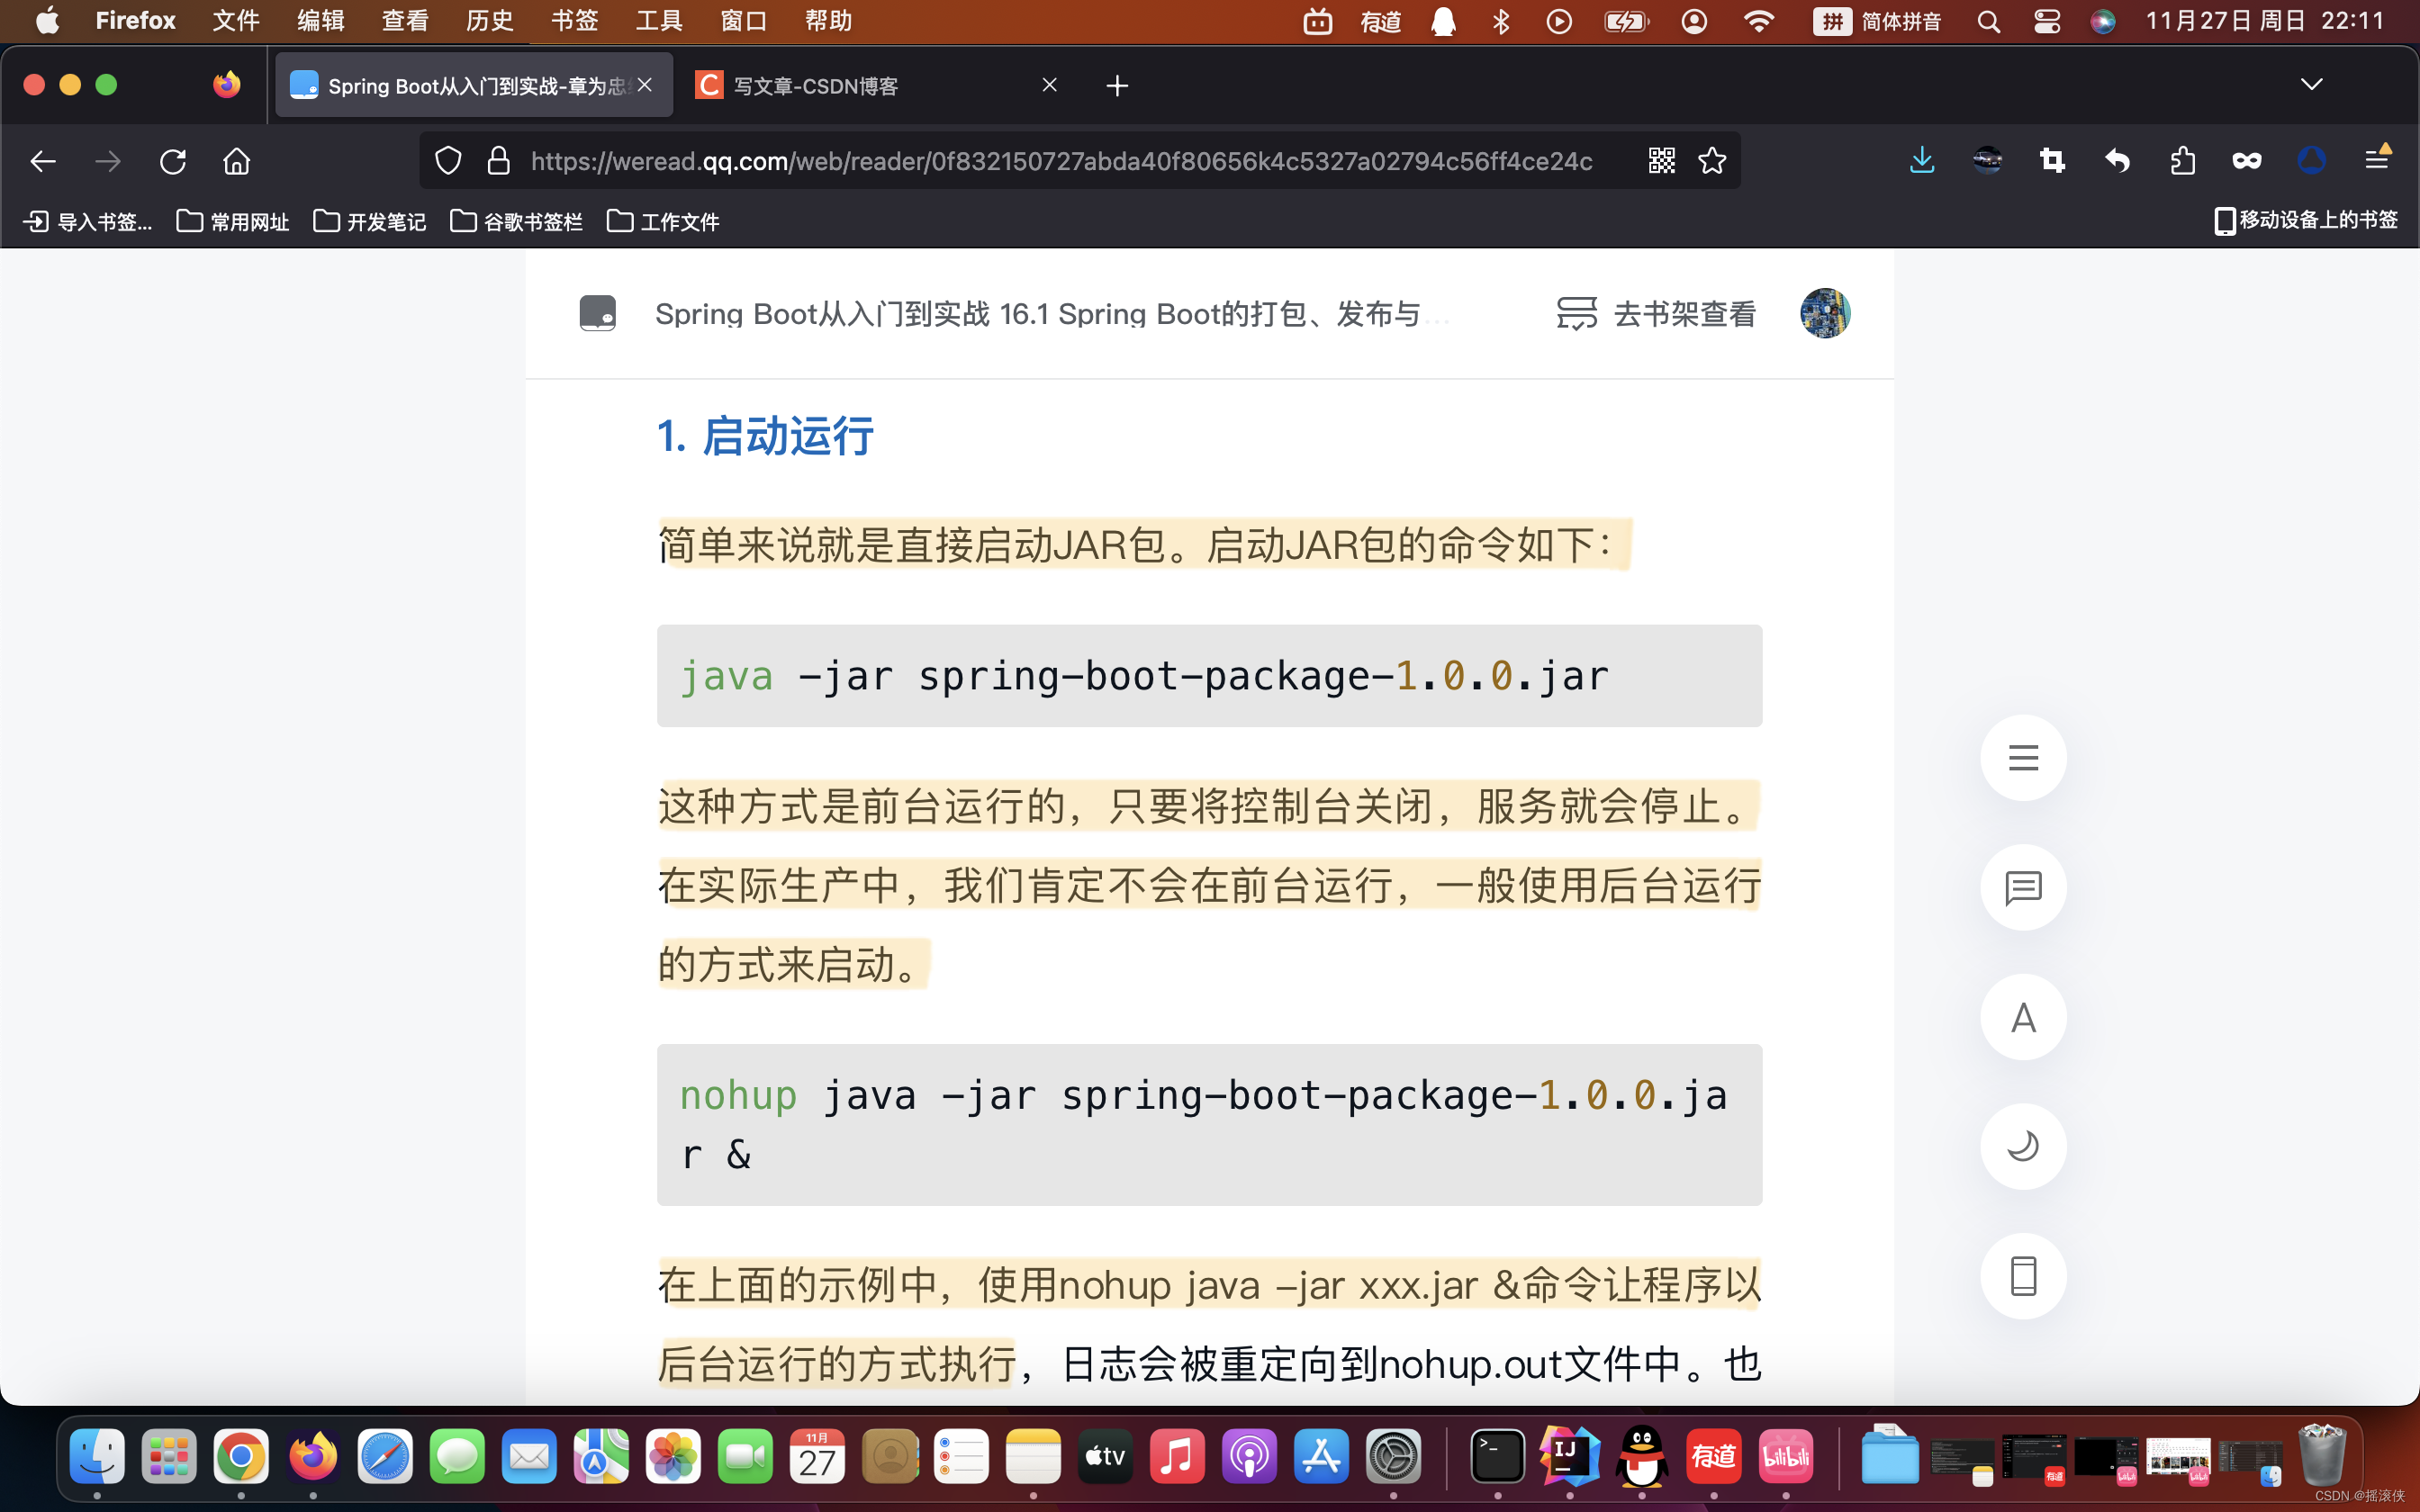Click the WeRead book logo icon

(598, 313)
